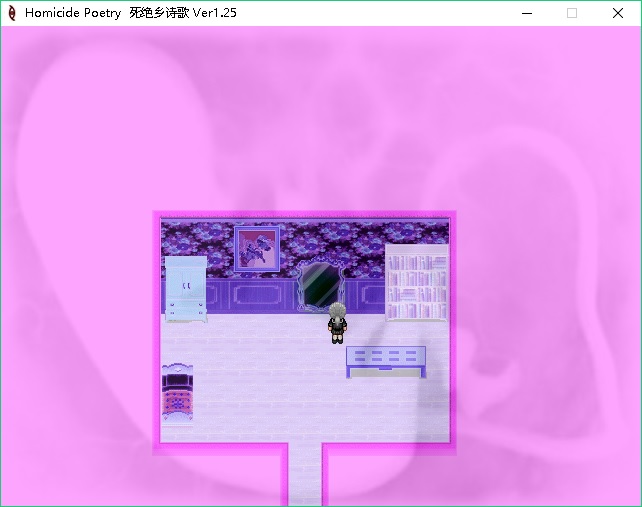Viewport: 642px width, 507px height.
Task: Click the framed painting on the wall
Action: [257, 249]
